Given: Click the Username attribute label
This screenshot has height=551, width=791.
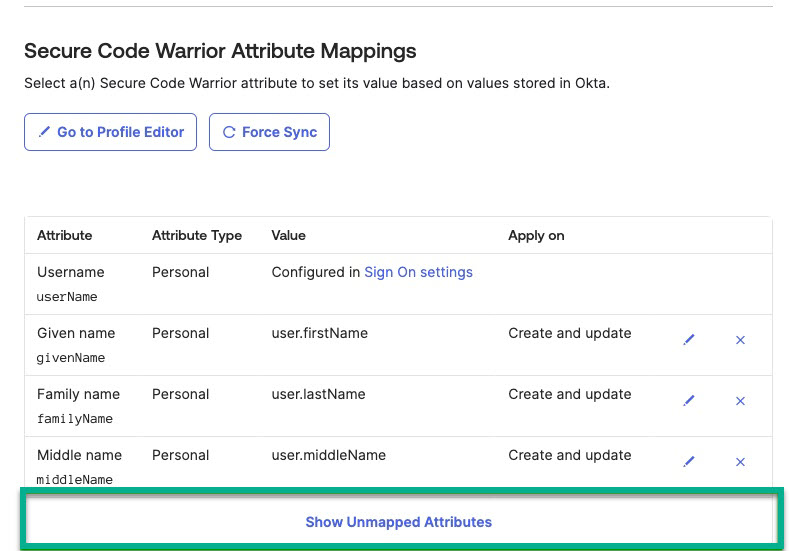Looking at the screenshot, I should pyautogui.click(x=71, y=272).
